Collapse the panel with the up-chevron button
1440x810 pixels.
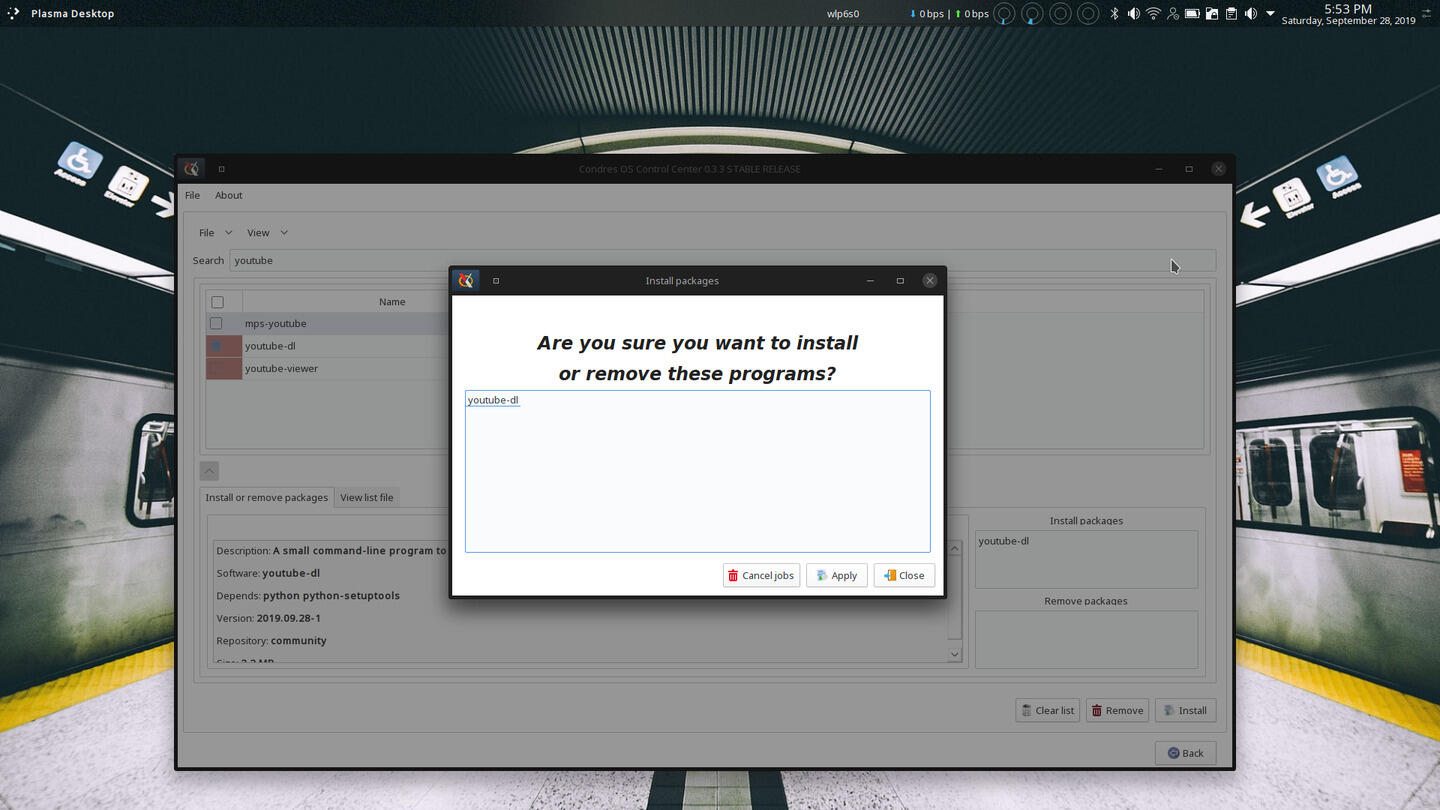click(x=209, y=470)
